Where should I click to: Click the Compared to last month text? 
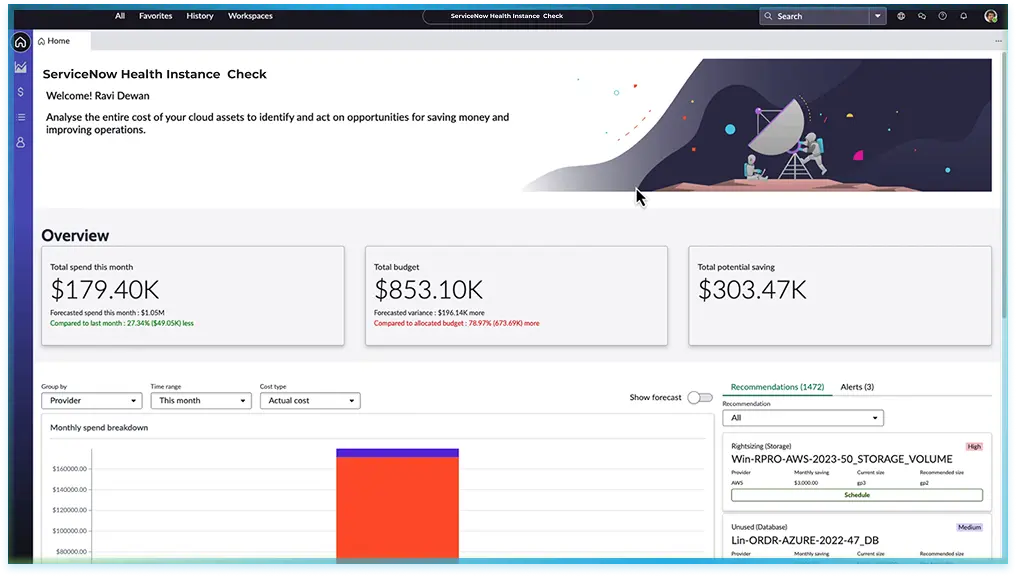pos(122,323)
